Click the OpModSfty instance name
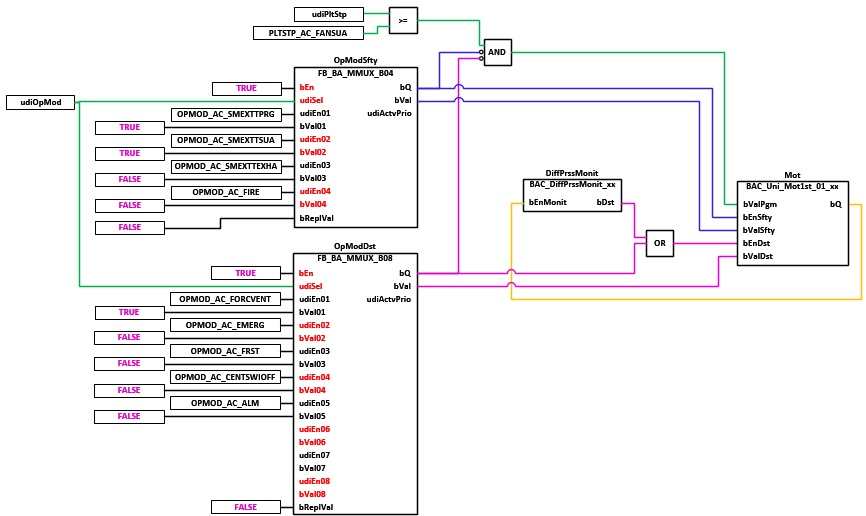 click(x=356, y=60)
